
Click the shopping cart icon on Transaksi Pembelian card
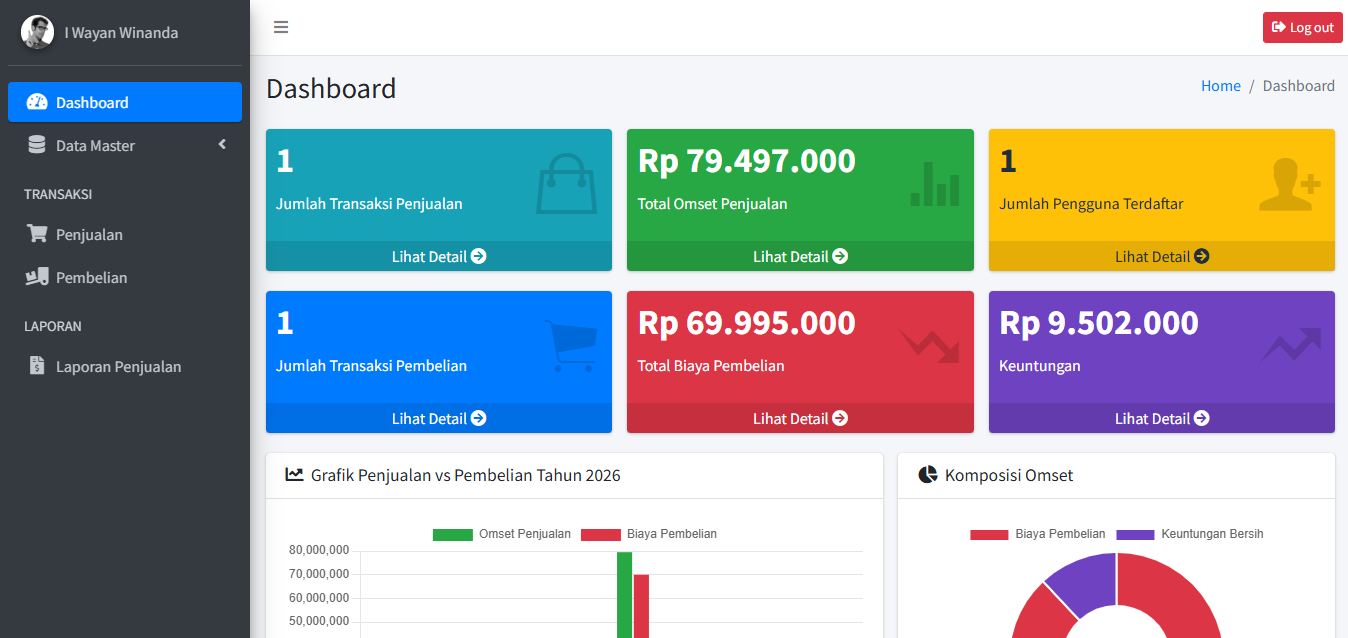click(x=571, y=346)
